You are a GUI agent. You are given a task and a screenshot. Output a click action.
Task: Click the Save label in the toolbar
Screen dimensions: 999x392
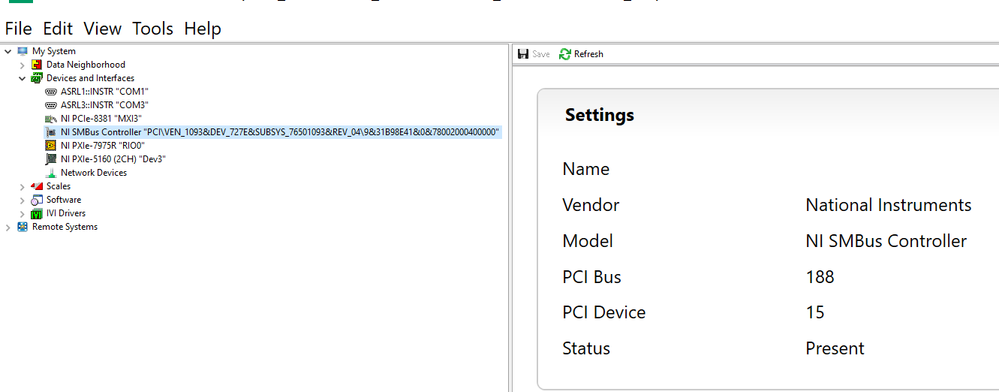pyautogui.click(x=541, y=54)
